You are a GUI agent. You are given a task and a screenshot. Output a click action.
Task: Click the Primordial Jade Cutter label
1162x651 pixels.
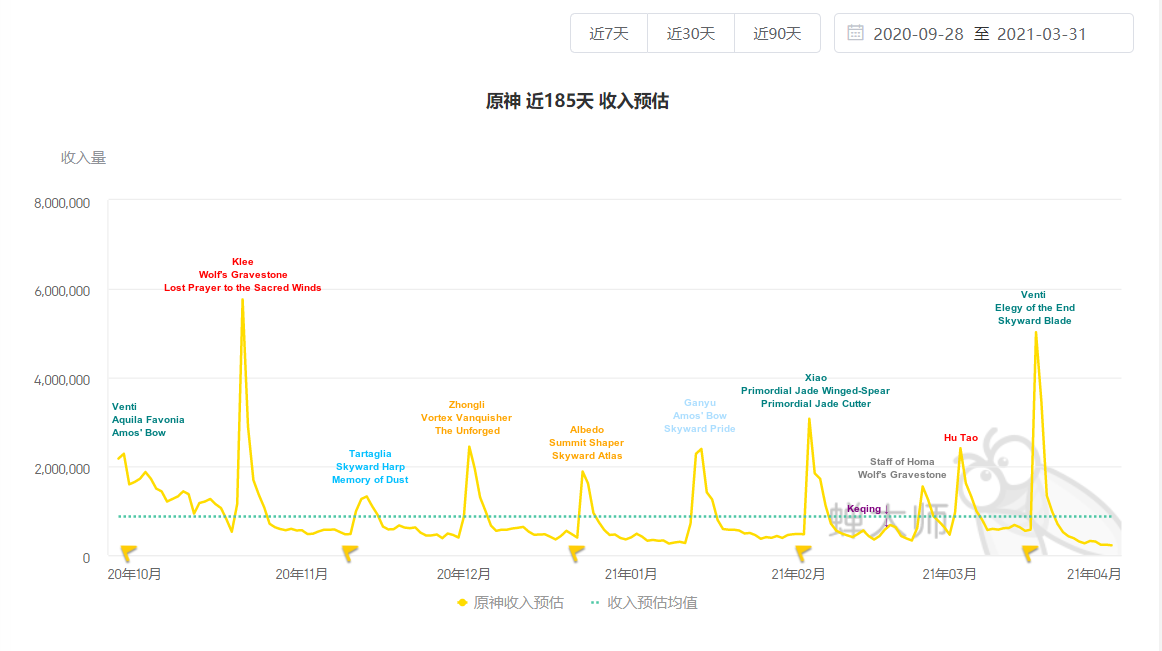815,404
